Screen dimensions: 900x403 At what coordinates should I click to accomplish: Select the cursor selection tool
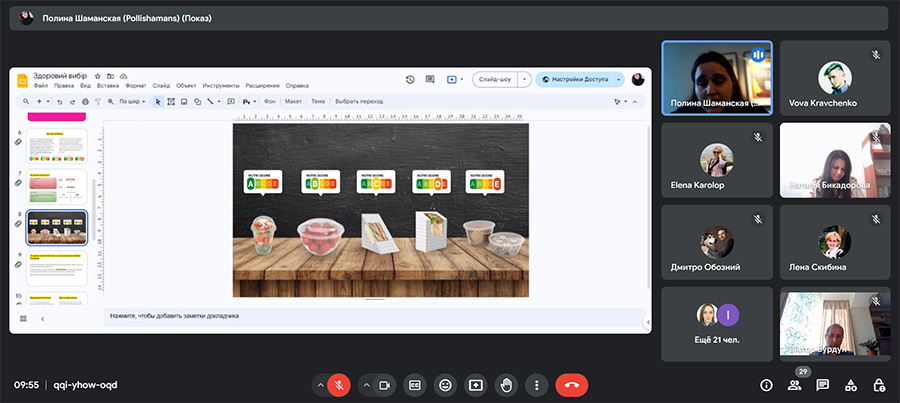(x=158, y=102)
